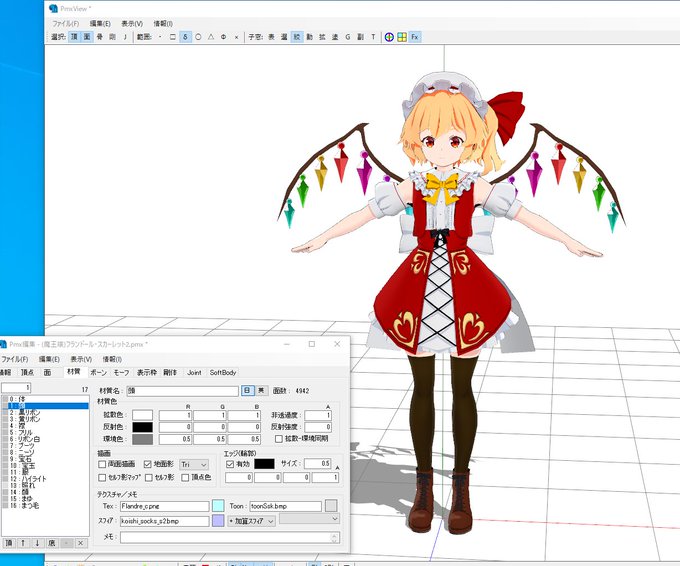The width and height of the screenshot is (680, 566).
Task: Move material up with ↑ button
Action: click(x=23, y=543)
